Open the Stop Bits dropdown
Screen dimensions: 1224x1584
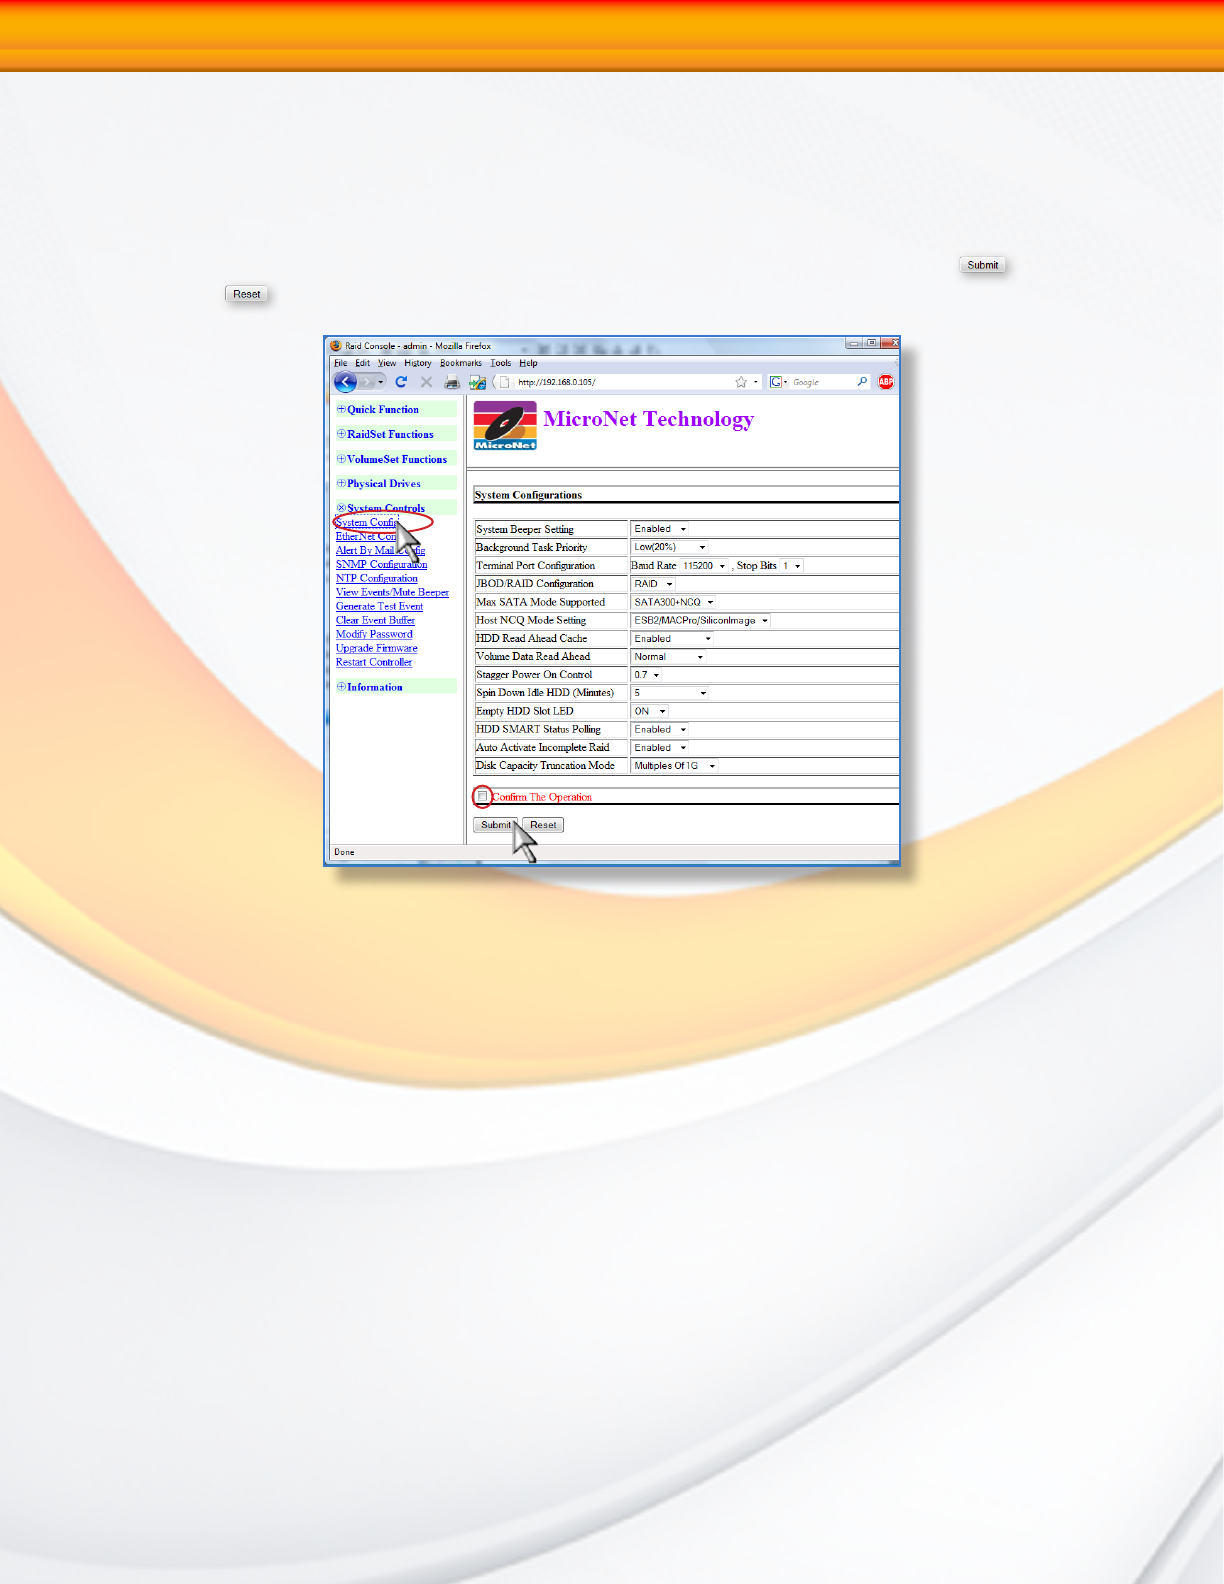click(x=791, y=566)
